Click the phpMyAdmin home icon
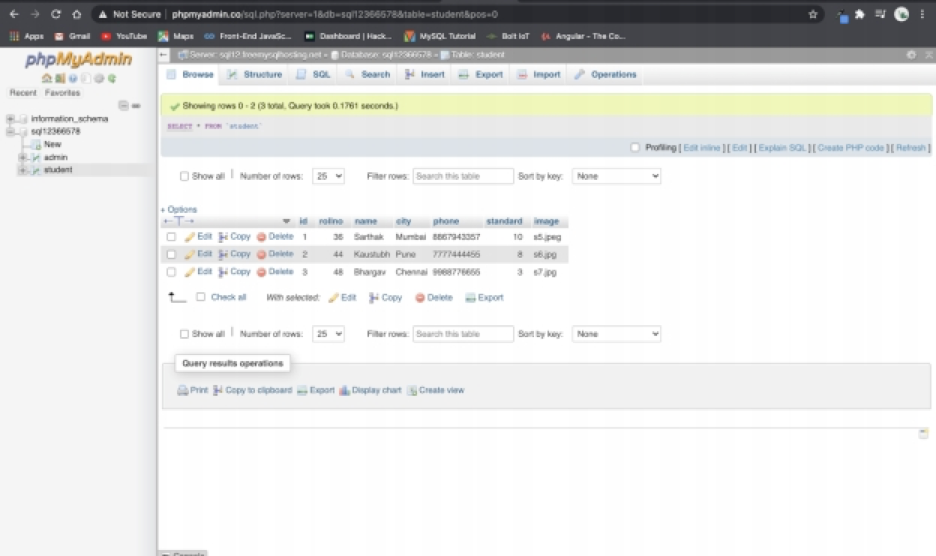This screenshot has width=936, height=556. tap(47, 78)
